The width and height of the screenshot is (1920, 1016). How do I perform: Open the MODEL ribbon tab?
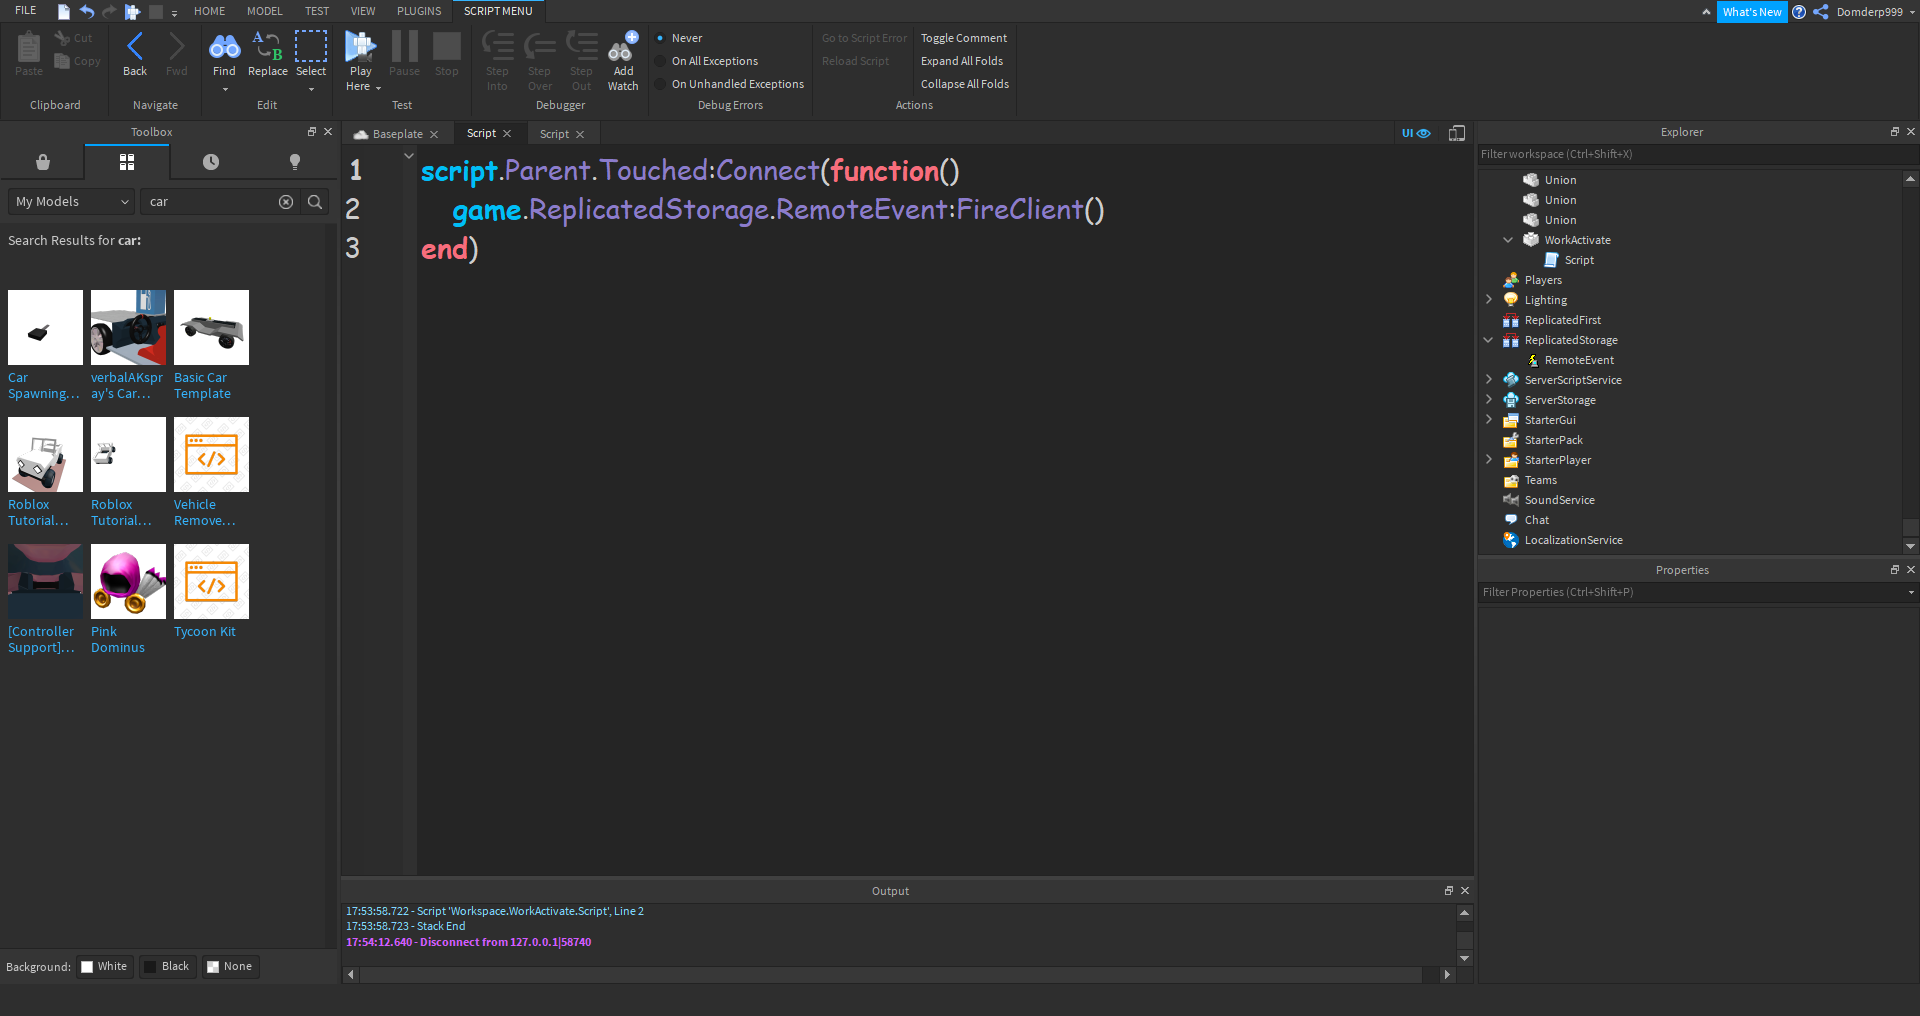coord(263,11)
